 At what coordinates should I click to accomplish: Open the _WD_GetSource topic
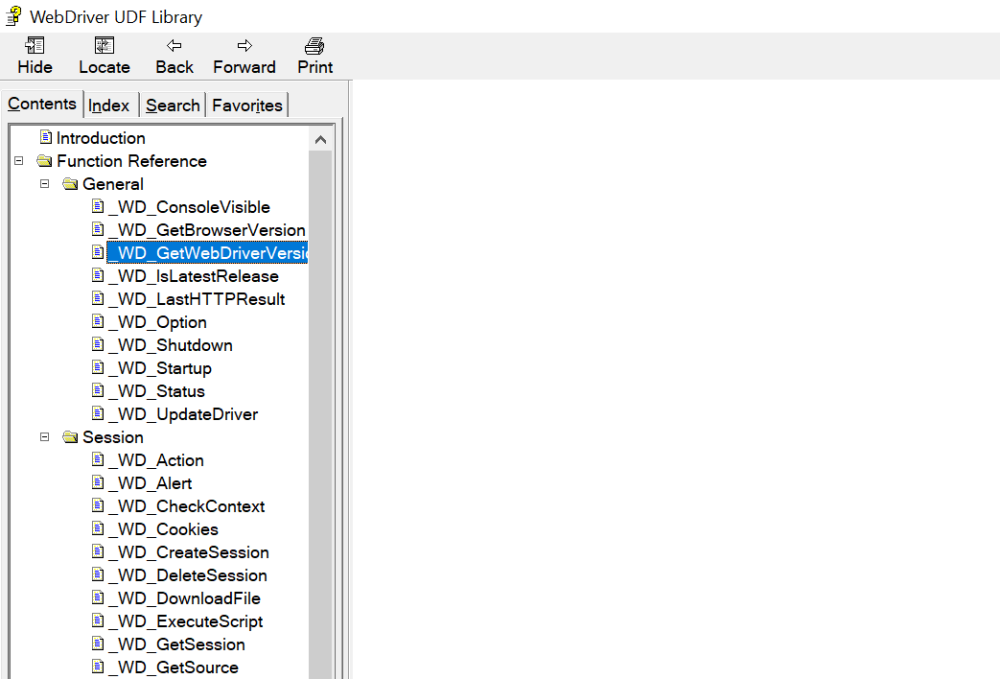coord(173,667)
